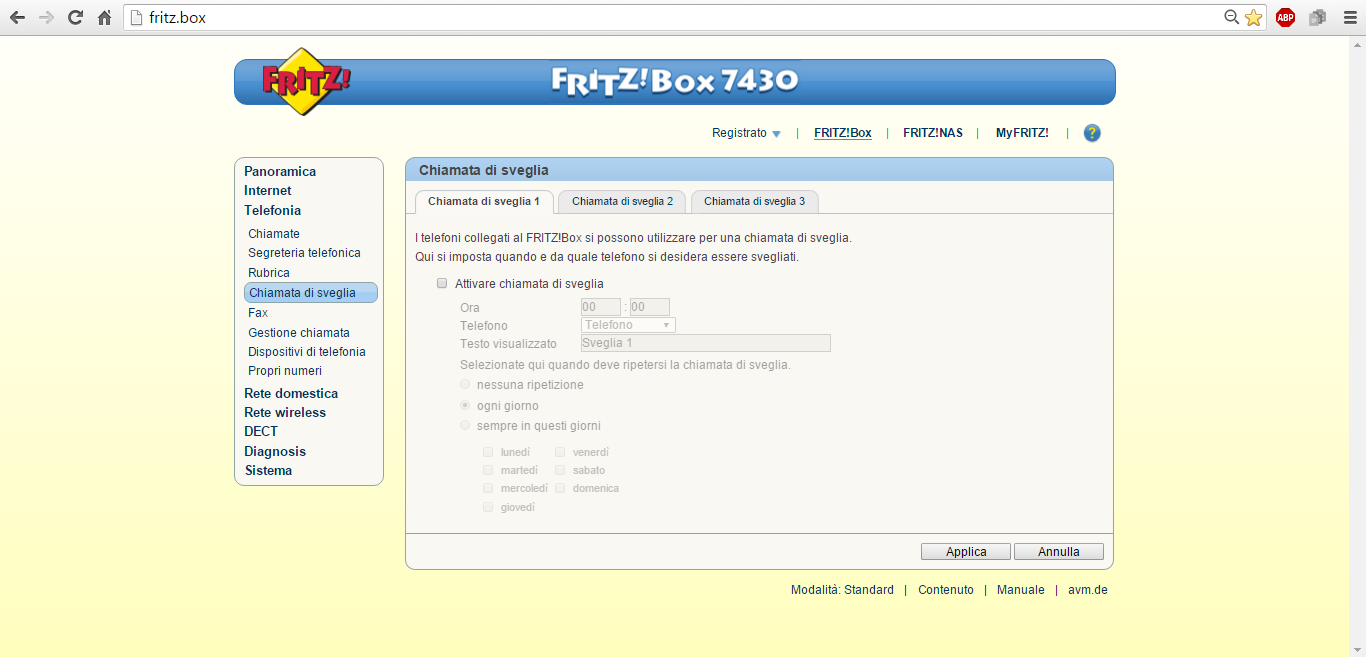
Task: Switch to Chiamata di sveglia 2 tab
Action: [x=622, y=201]
